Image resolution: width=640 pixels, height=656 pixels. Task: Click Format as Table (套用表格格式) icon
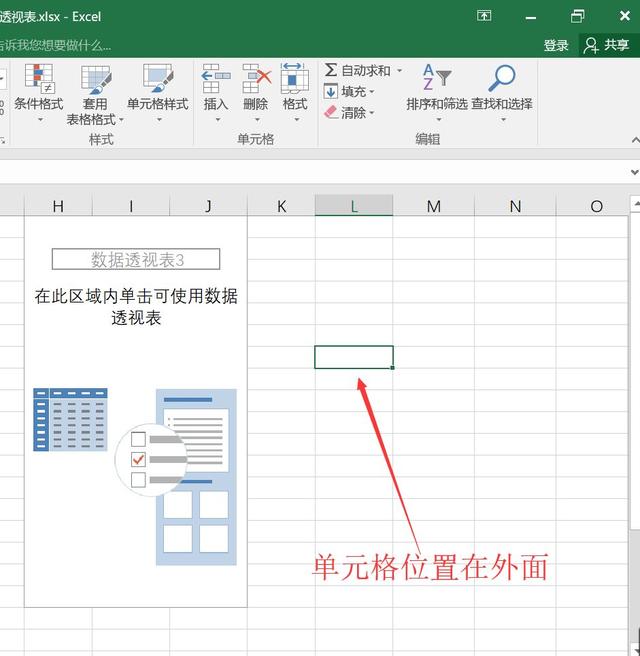95,79
